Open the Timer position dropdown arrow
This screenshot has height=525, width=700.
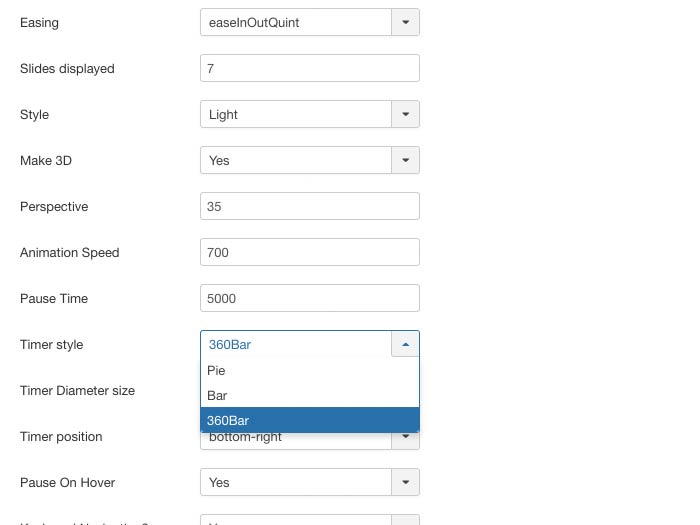coord(405,438)
